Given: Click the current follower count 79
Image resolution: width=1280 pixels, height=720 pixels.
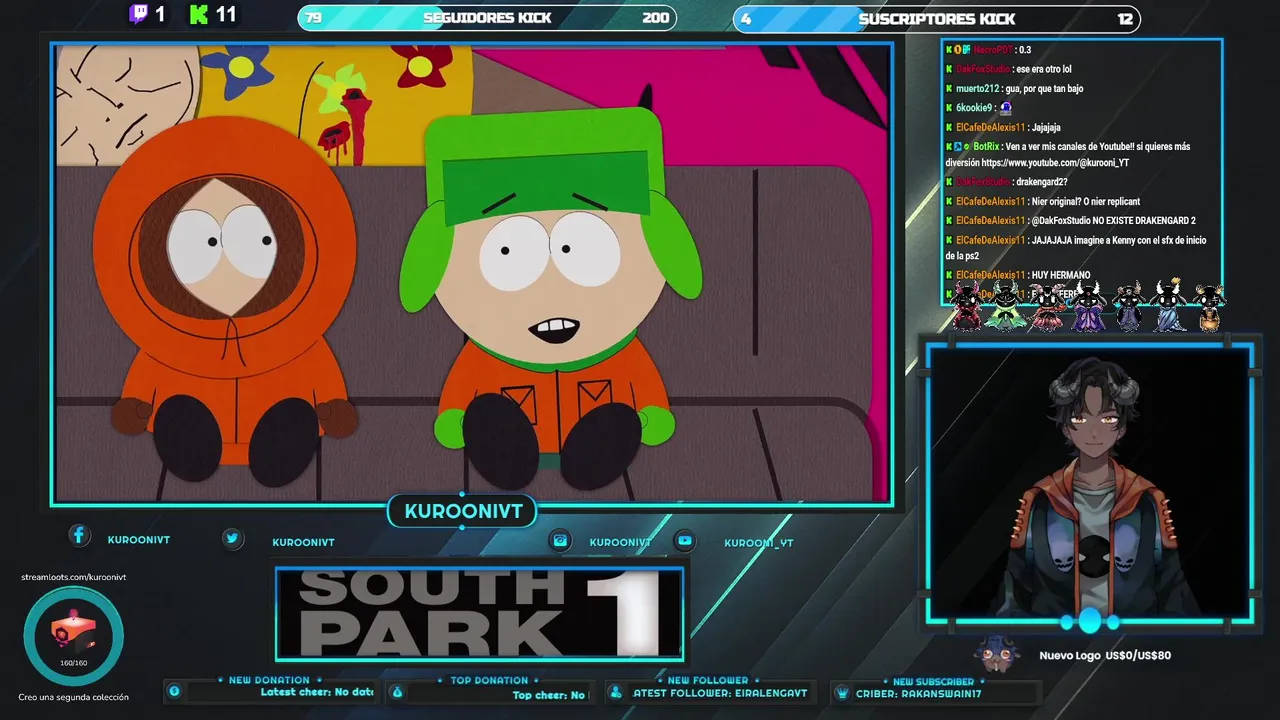Looking at the screenshot, I should [313, 18].
